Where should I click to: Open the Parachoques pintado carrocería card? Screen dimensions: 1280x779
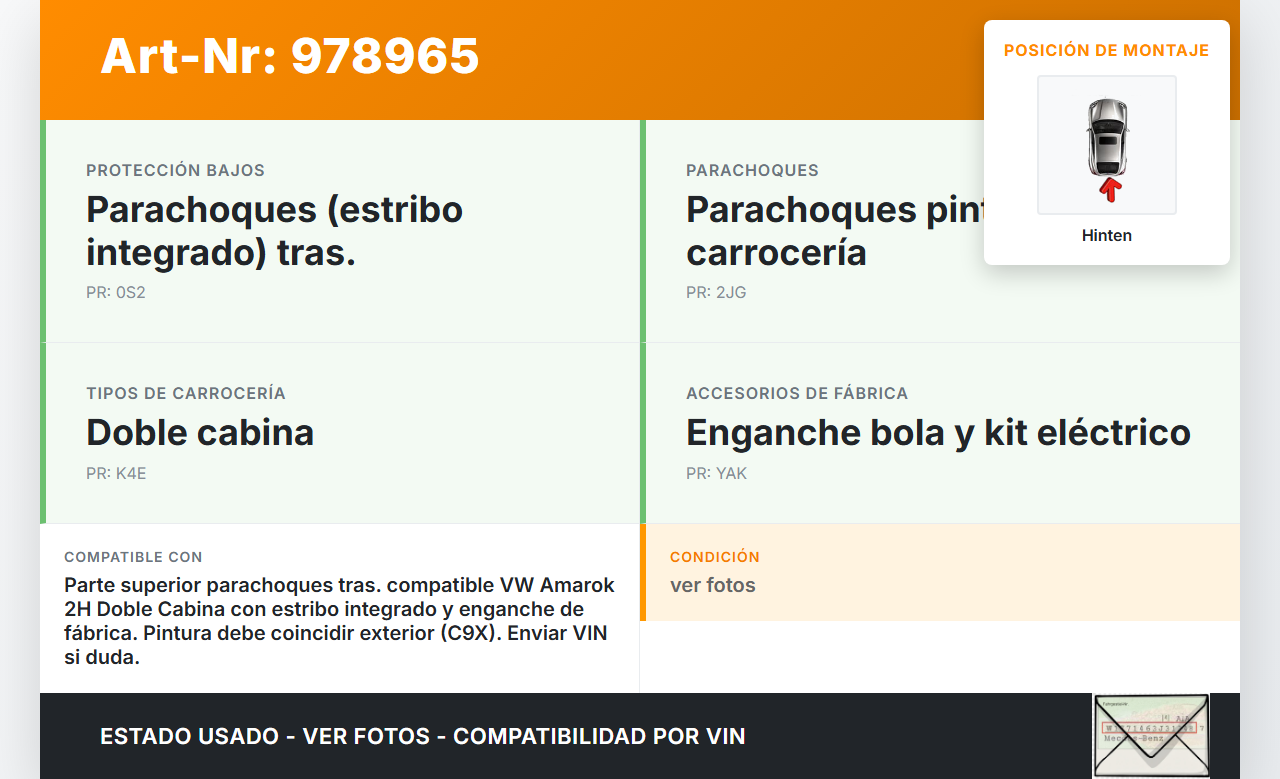940,231
